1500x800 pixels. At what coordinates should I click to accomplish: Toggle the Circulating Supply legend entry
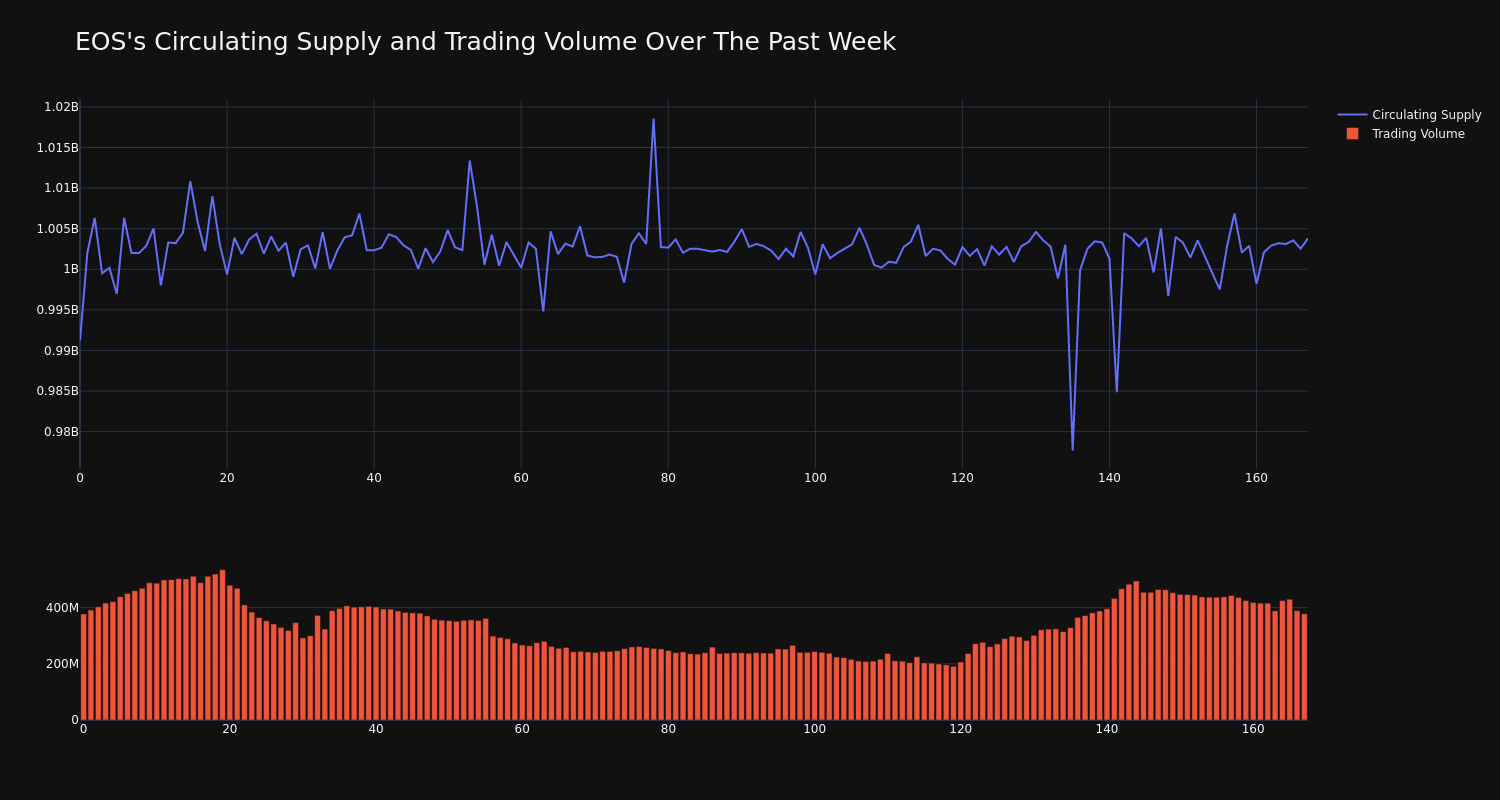(1409, 115)
